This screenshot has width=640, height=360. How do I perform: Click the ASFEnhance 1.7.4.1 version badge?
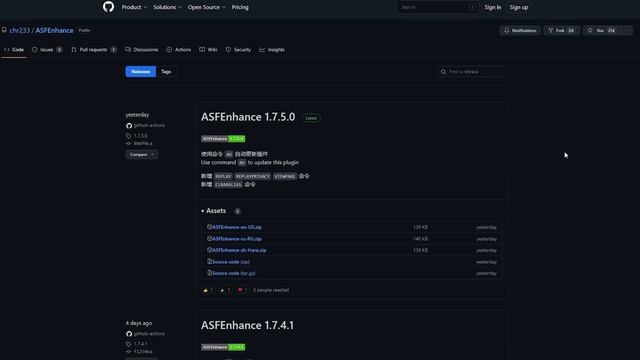(223, 347)
